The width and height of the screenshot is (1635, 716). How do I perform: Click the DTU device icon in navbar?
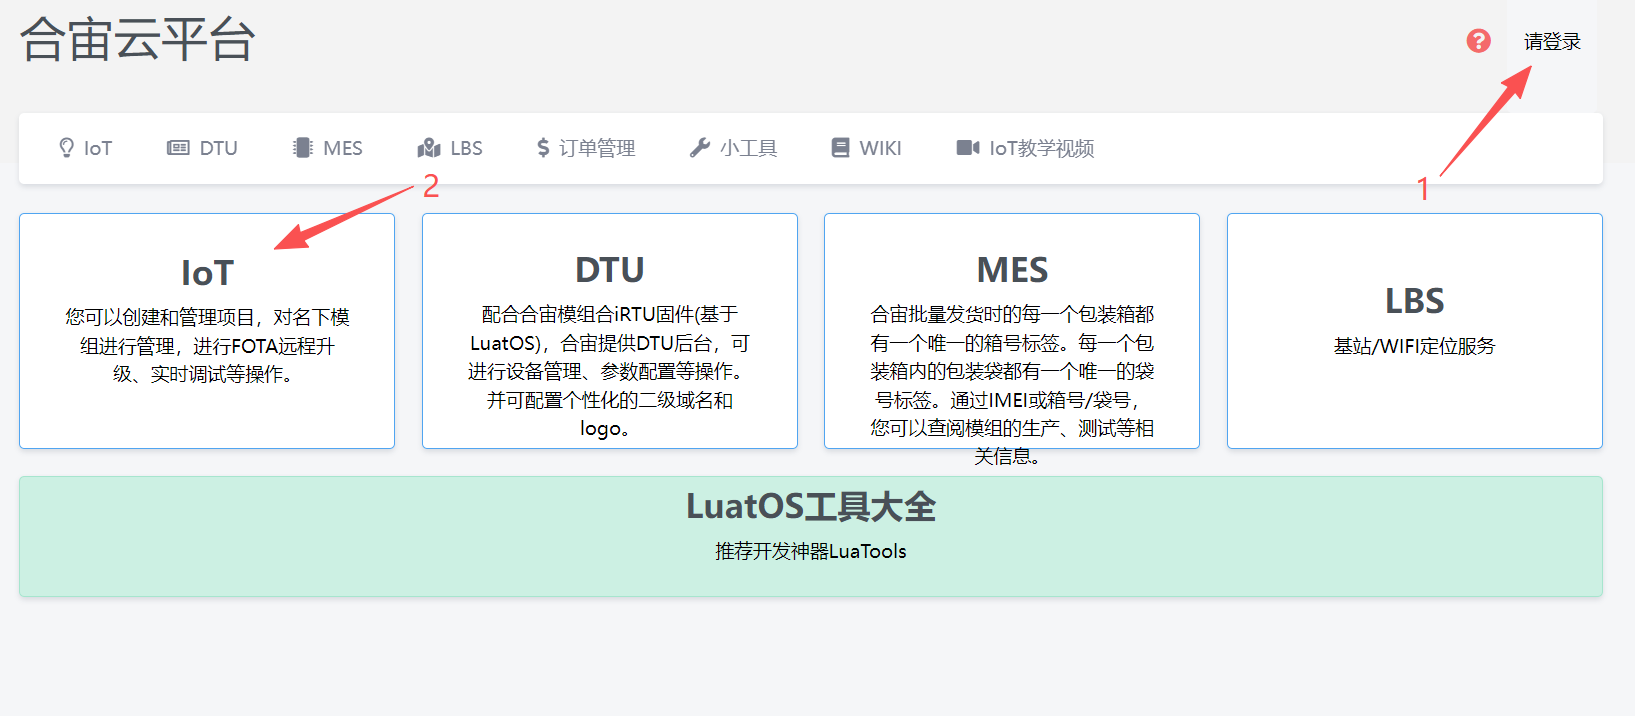point(178,148)
